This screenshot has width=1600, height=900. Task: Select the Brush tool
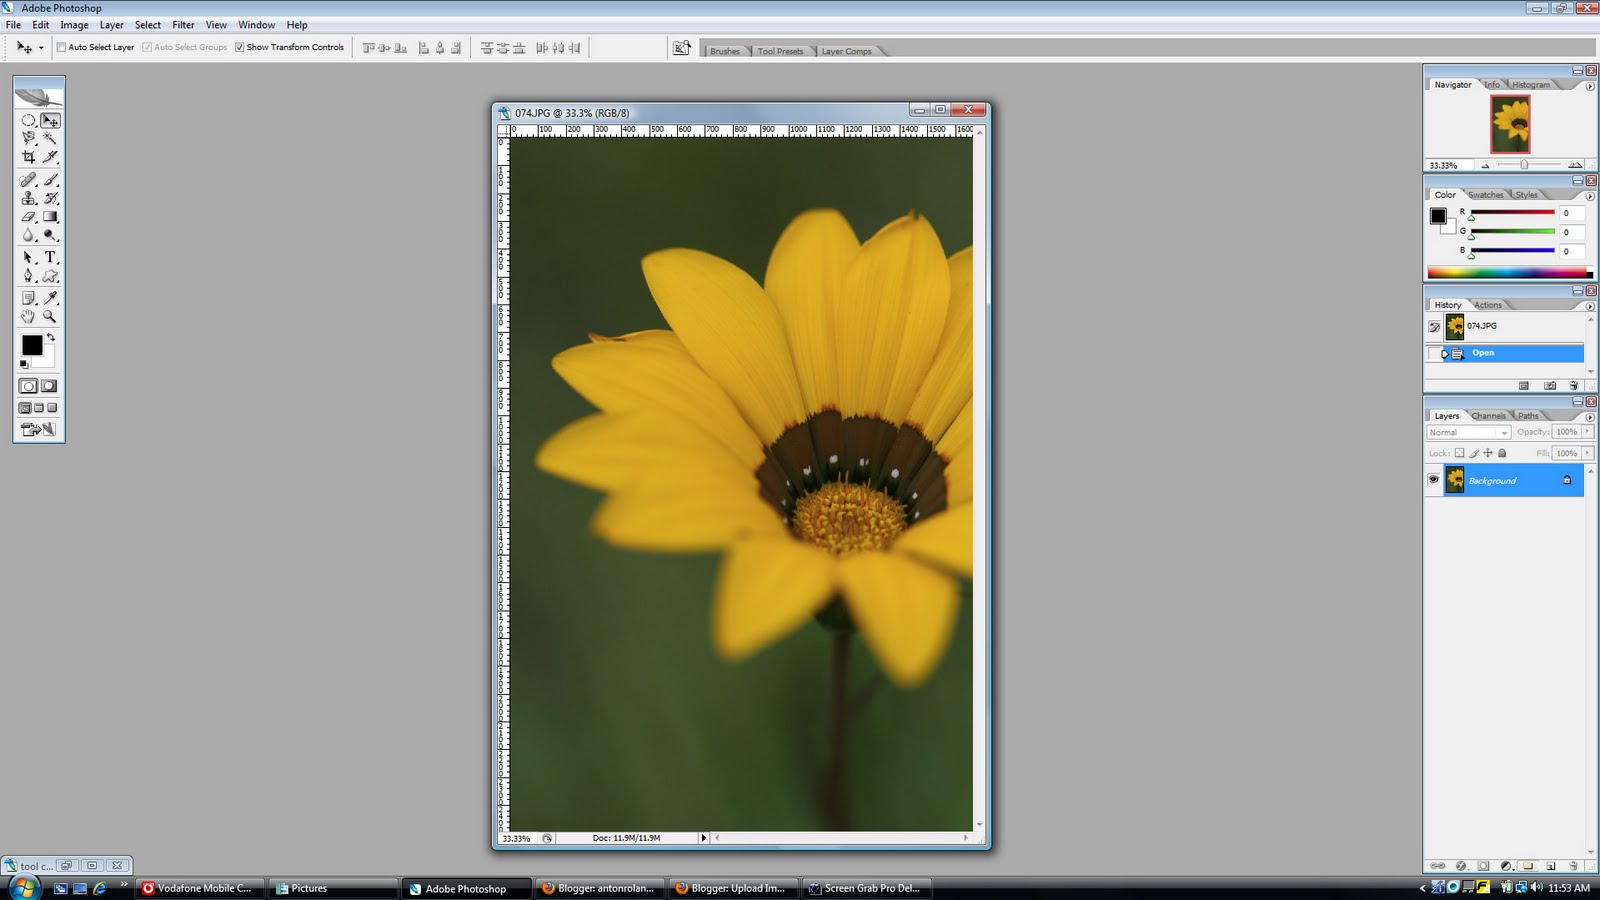click(50, 180)
